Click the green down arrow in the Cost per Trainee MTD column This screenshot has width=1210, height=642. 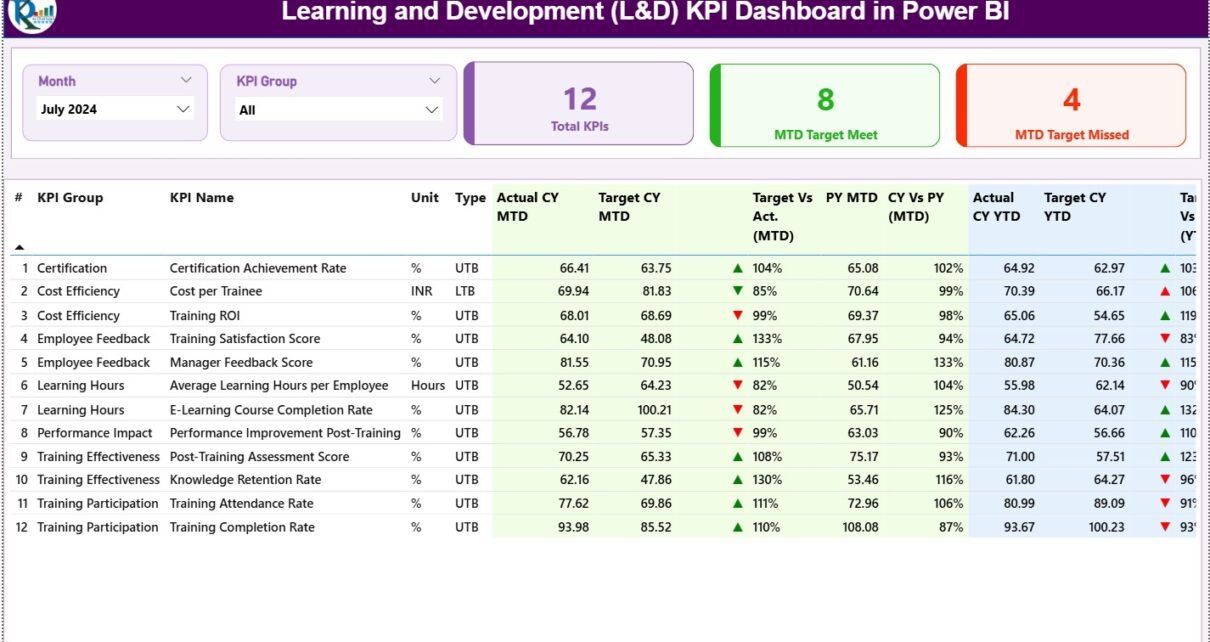pos(738,291)
